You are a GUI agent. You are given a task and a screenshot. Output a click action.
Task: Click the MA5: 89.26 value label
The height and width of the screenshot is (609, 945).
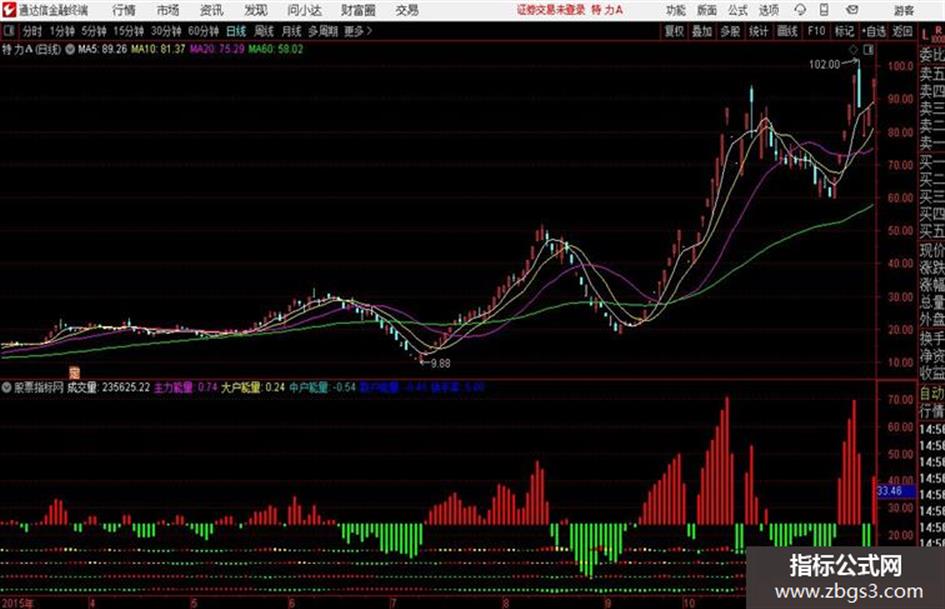(102, 49)
